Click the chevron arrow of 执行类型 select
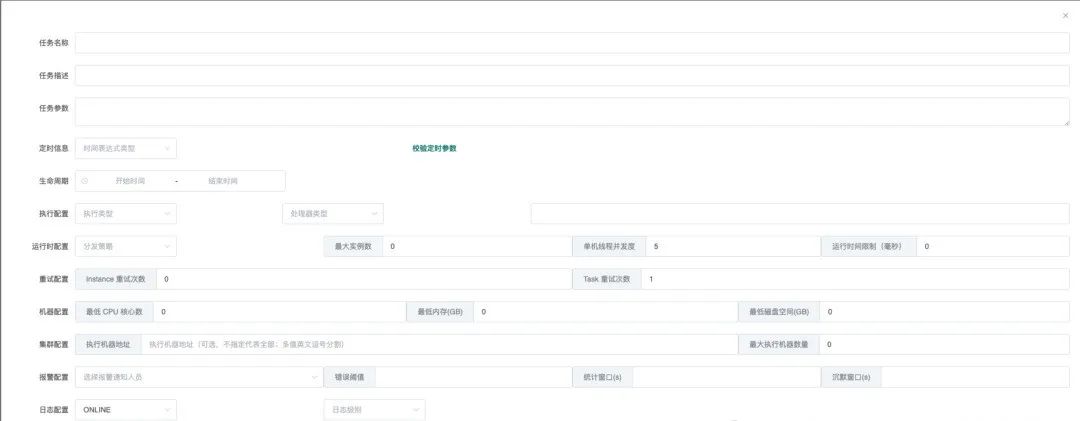1080x421 pixels. pyautogui.click(x=167, y=214)
